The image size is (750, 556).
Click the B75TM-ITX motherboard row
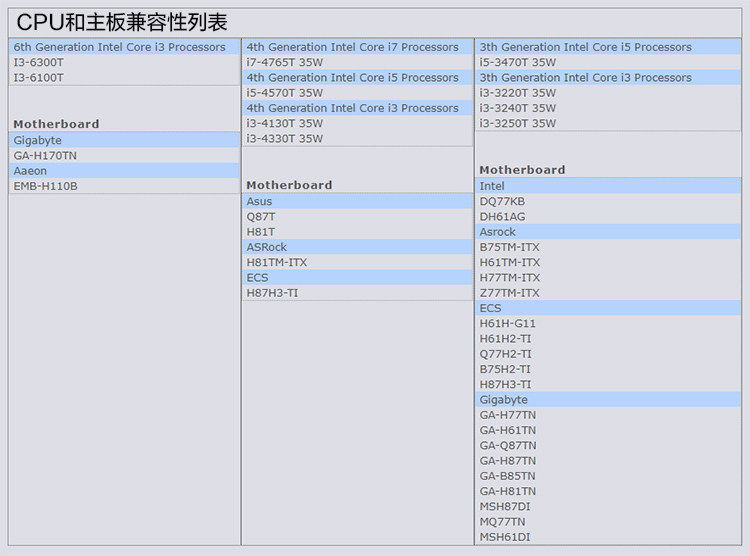[608, 247]
